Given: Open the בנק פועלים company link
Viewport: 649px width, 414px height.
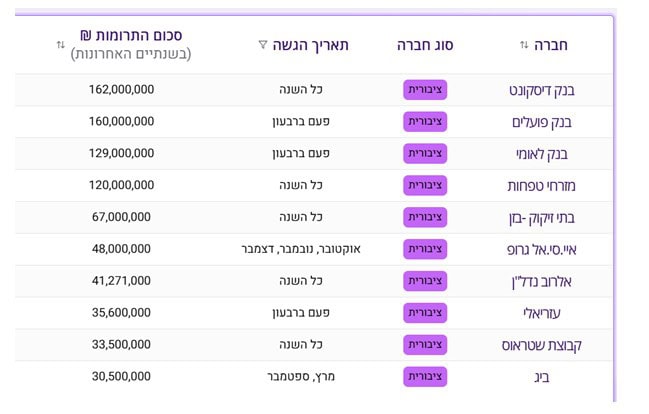Looking at the screenshot, I should click(543, 122).
